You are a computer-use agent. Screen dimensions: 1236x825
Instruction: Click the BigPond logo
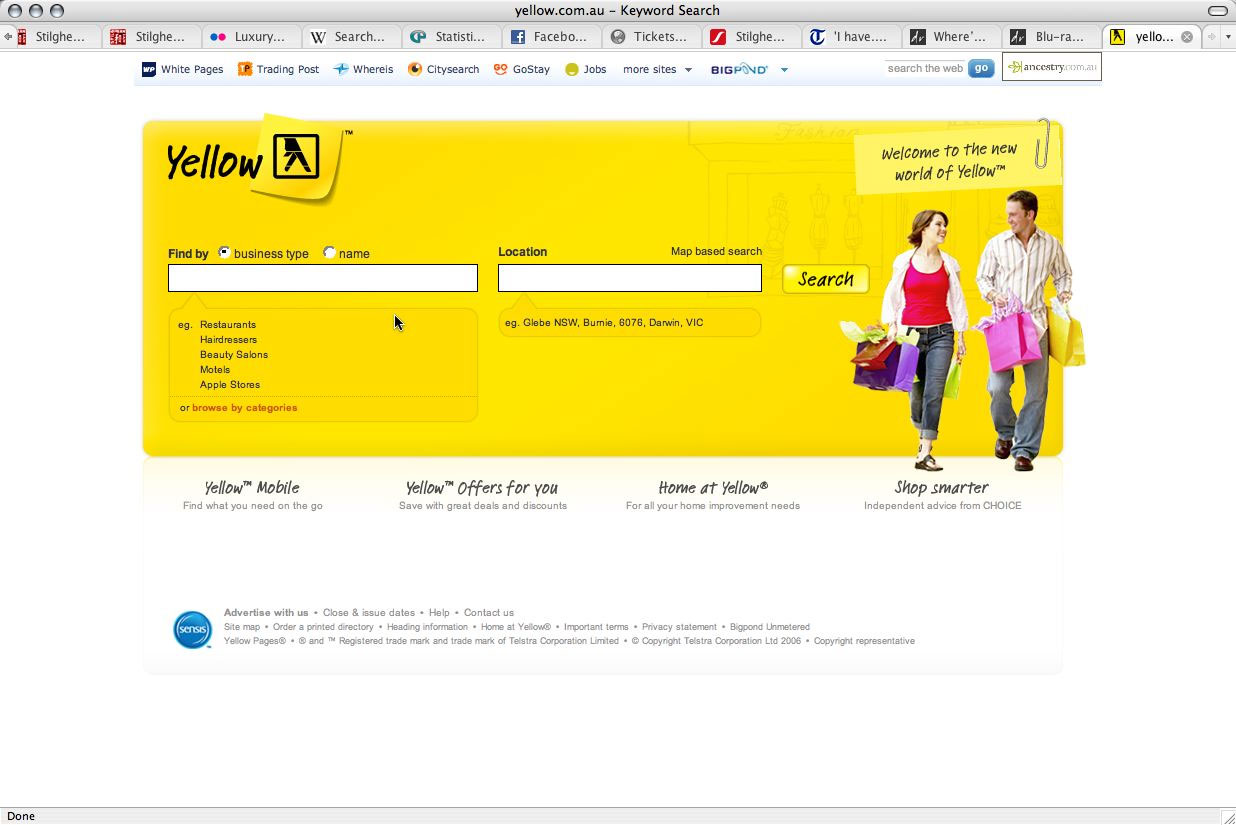(x=739, y=69)
